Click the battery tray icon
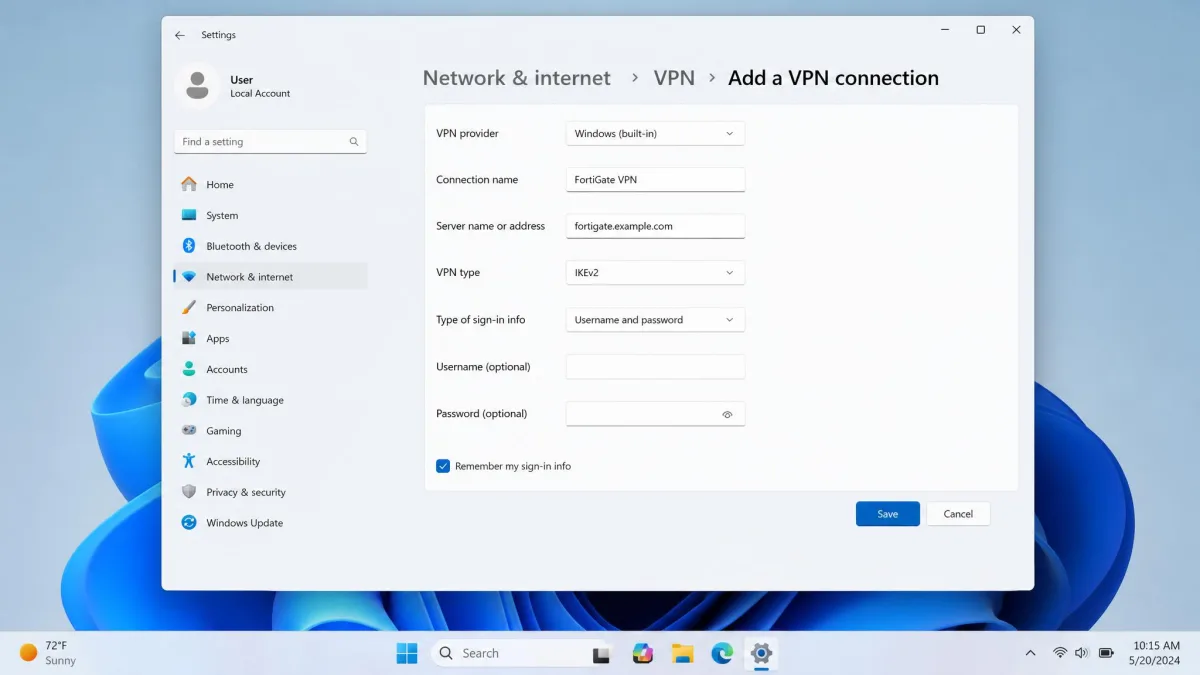The width and height of the screenshot is (1200, 675). (x=1106, y=653)
